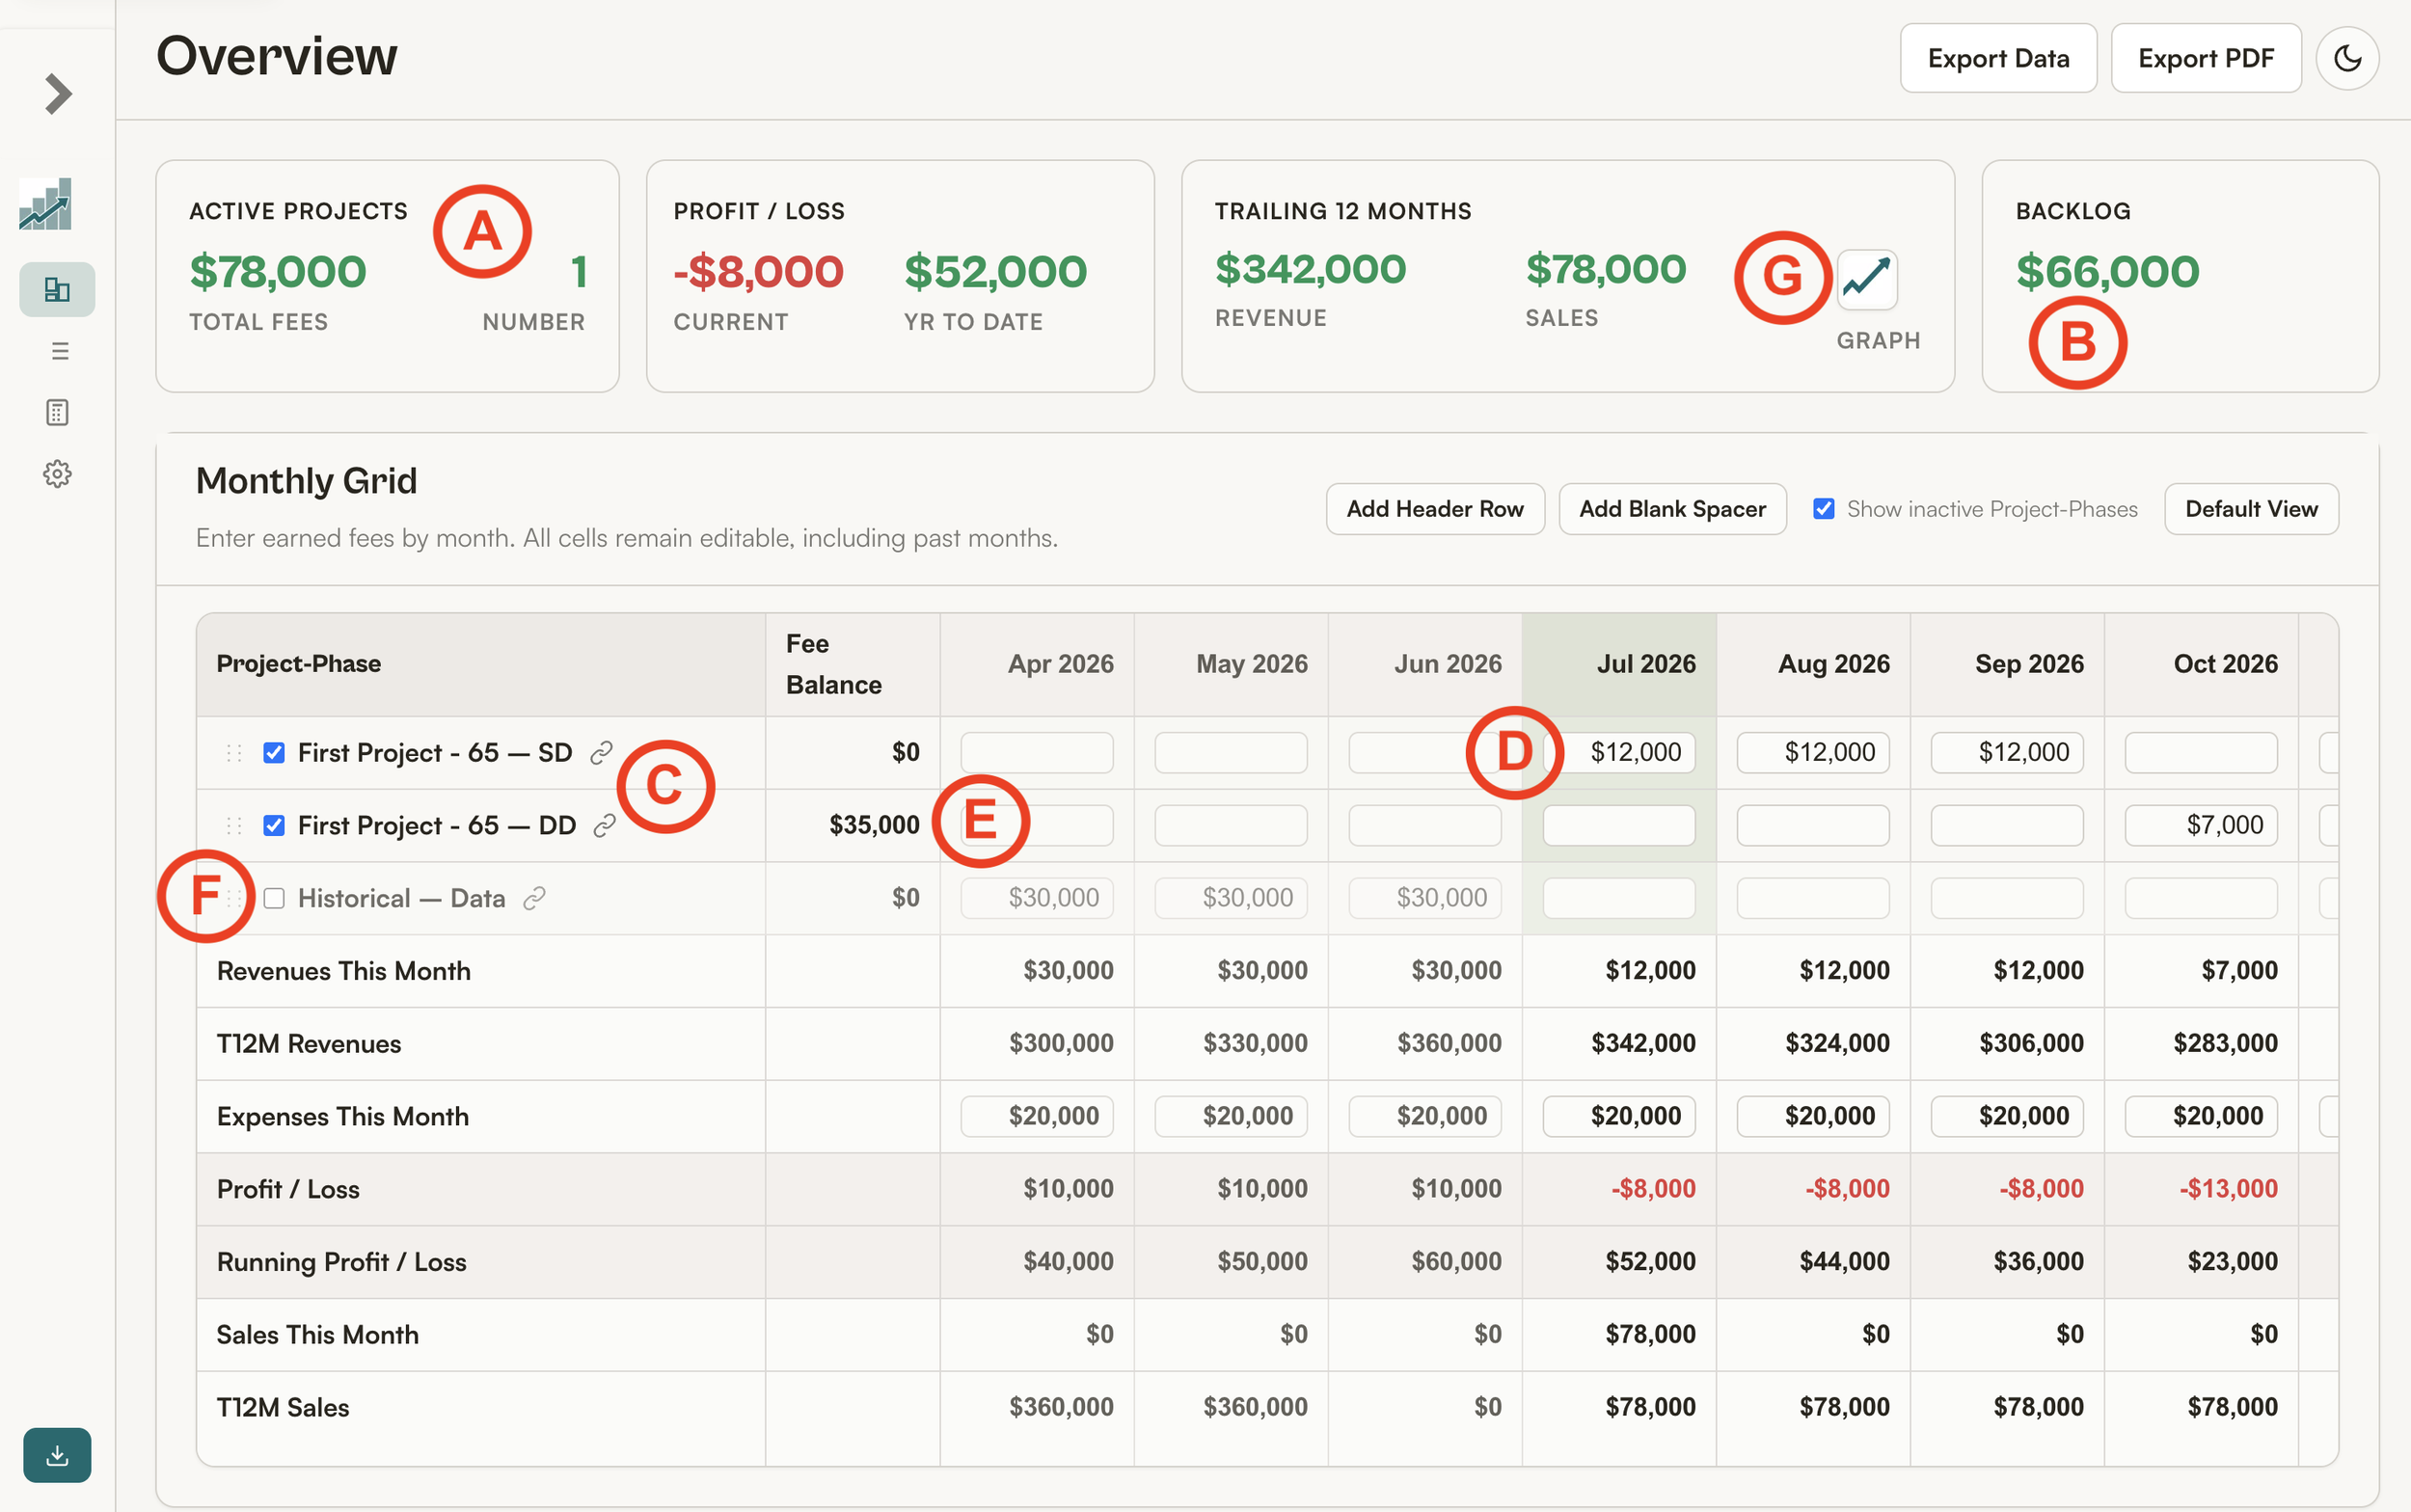Toggle dark mode with the moon icon

pyautogui.click(x=2347, y=58)
